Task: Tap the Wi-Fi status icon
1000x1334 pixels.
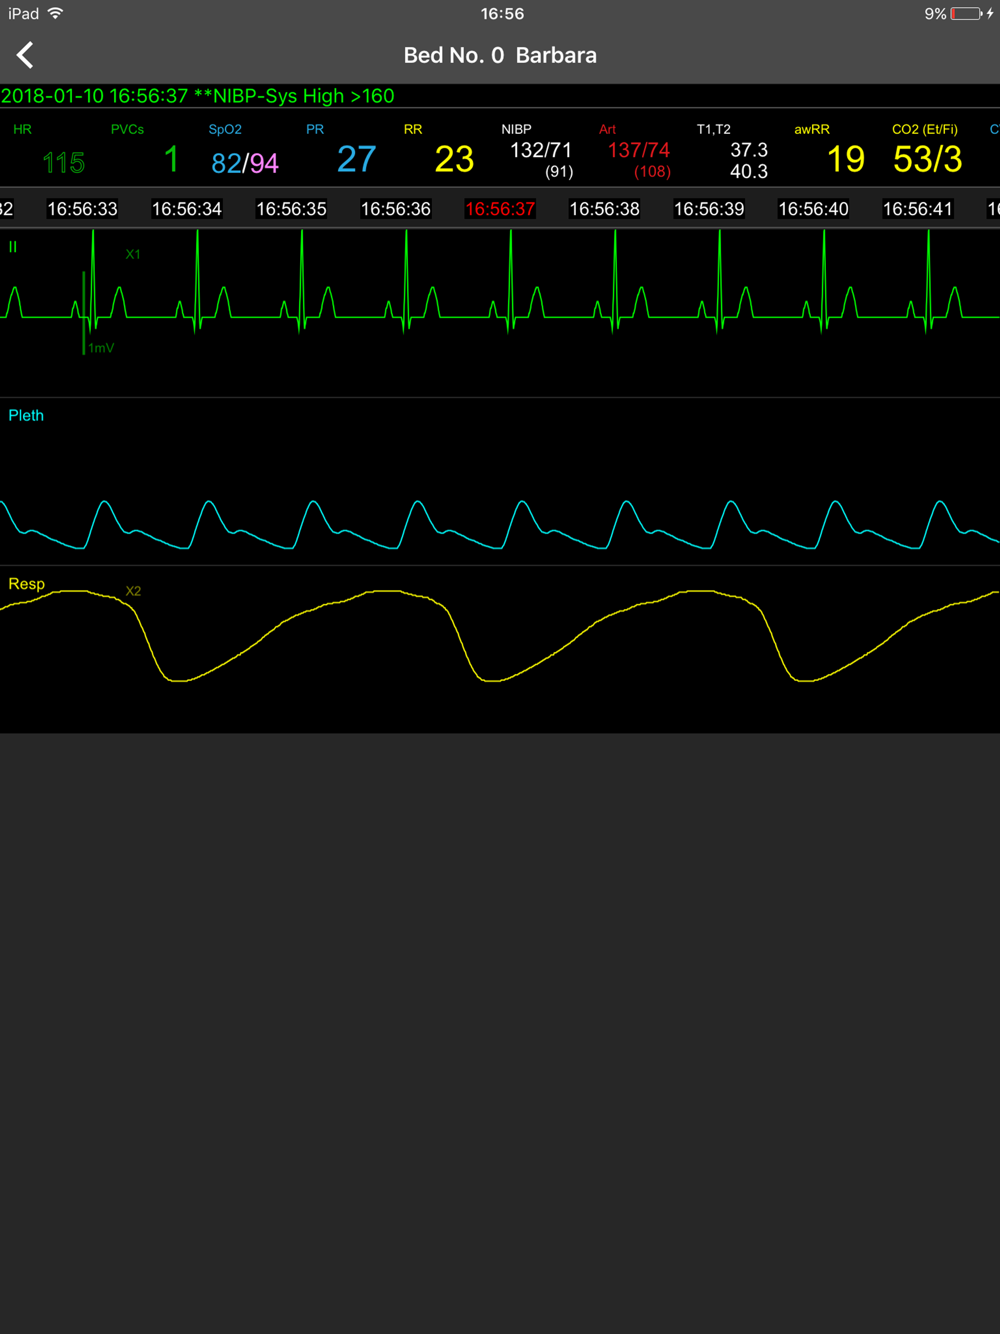Action: [x=56, y=13]
